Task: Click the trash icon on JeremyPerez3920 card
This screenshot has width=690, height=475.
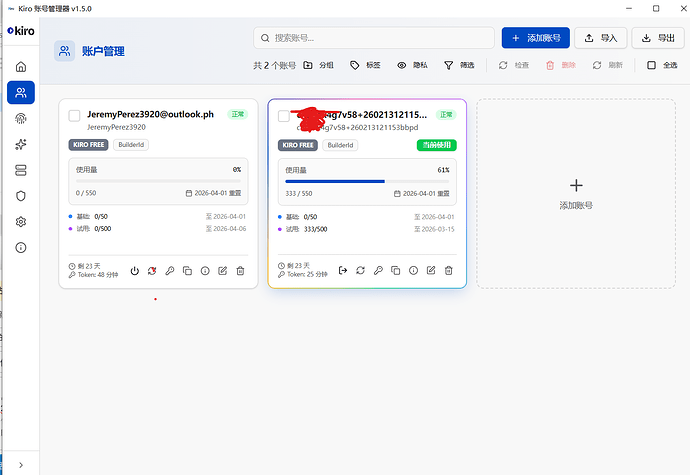Action: point(240,271)
